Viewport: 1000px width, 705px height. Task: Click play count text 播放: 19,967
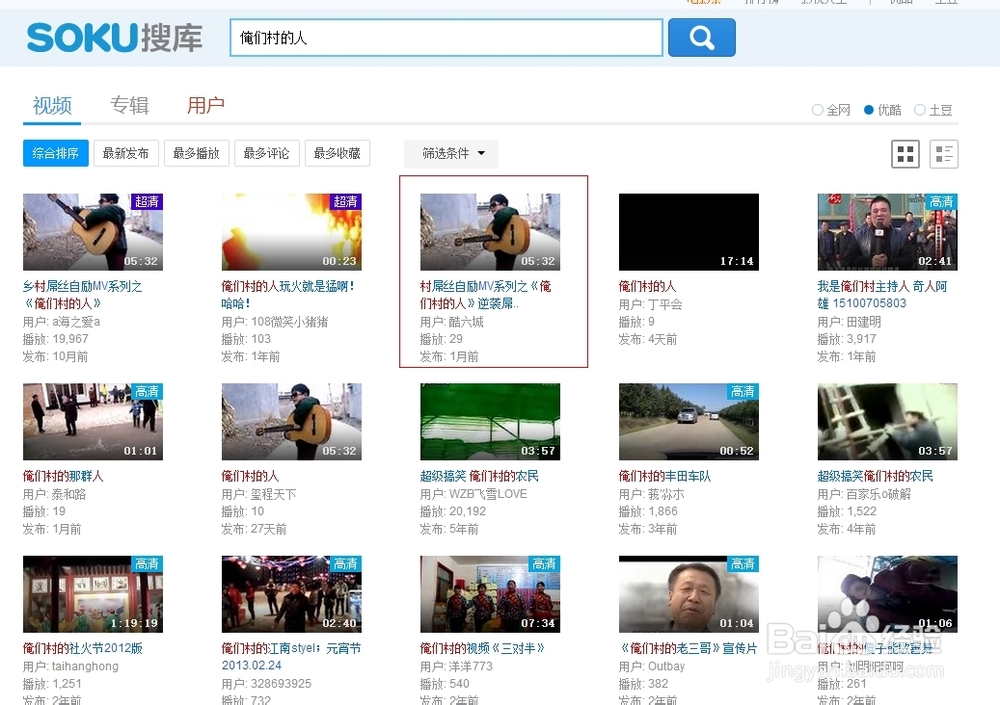(x=55, y=339)
